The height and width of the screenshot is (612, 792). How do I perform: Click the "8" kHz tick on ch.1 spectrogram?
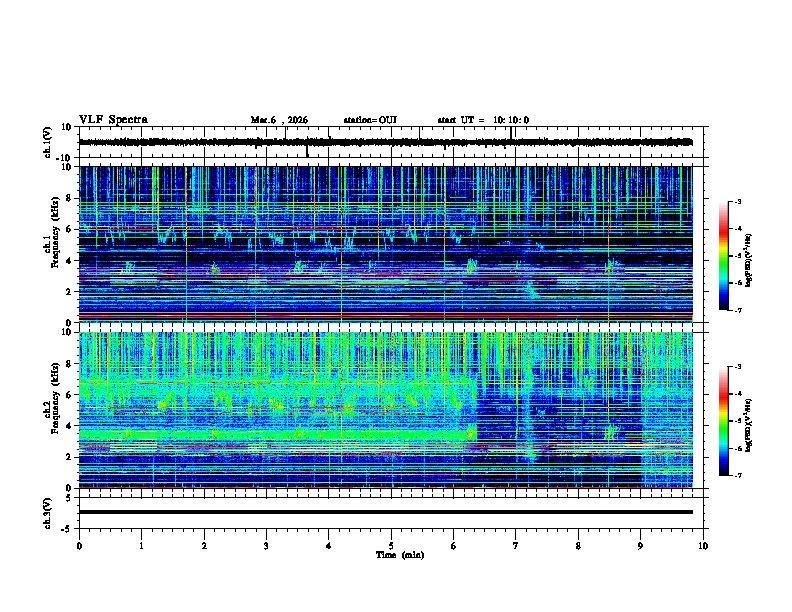click(x=70, y=198)
